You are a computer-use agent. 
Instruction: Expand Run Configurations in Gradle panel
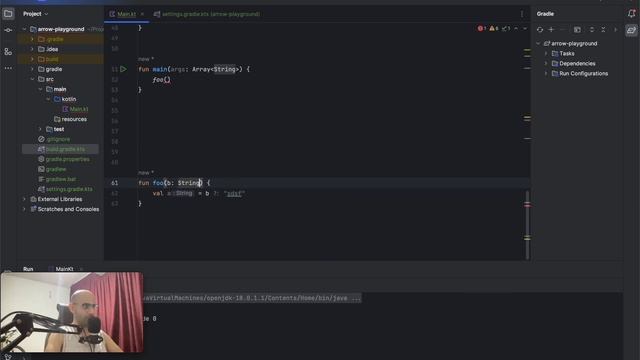[x=546, y=74]
